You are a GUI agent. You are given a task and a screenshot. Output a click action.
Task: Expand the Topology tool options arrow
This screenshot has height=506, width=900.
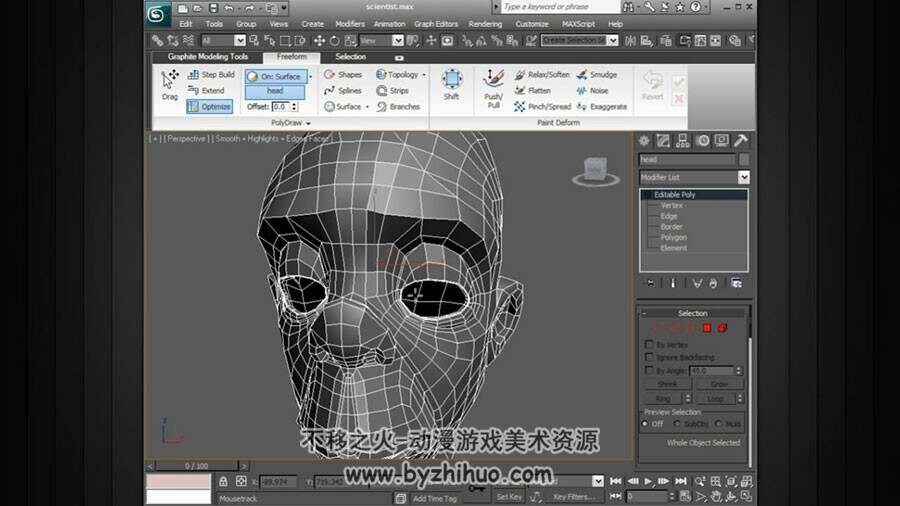click(x=424, y=75)
